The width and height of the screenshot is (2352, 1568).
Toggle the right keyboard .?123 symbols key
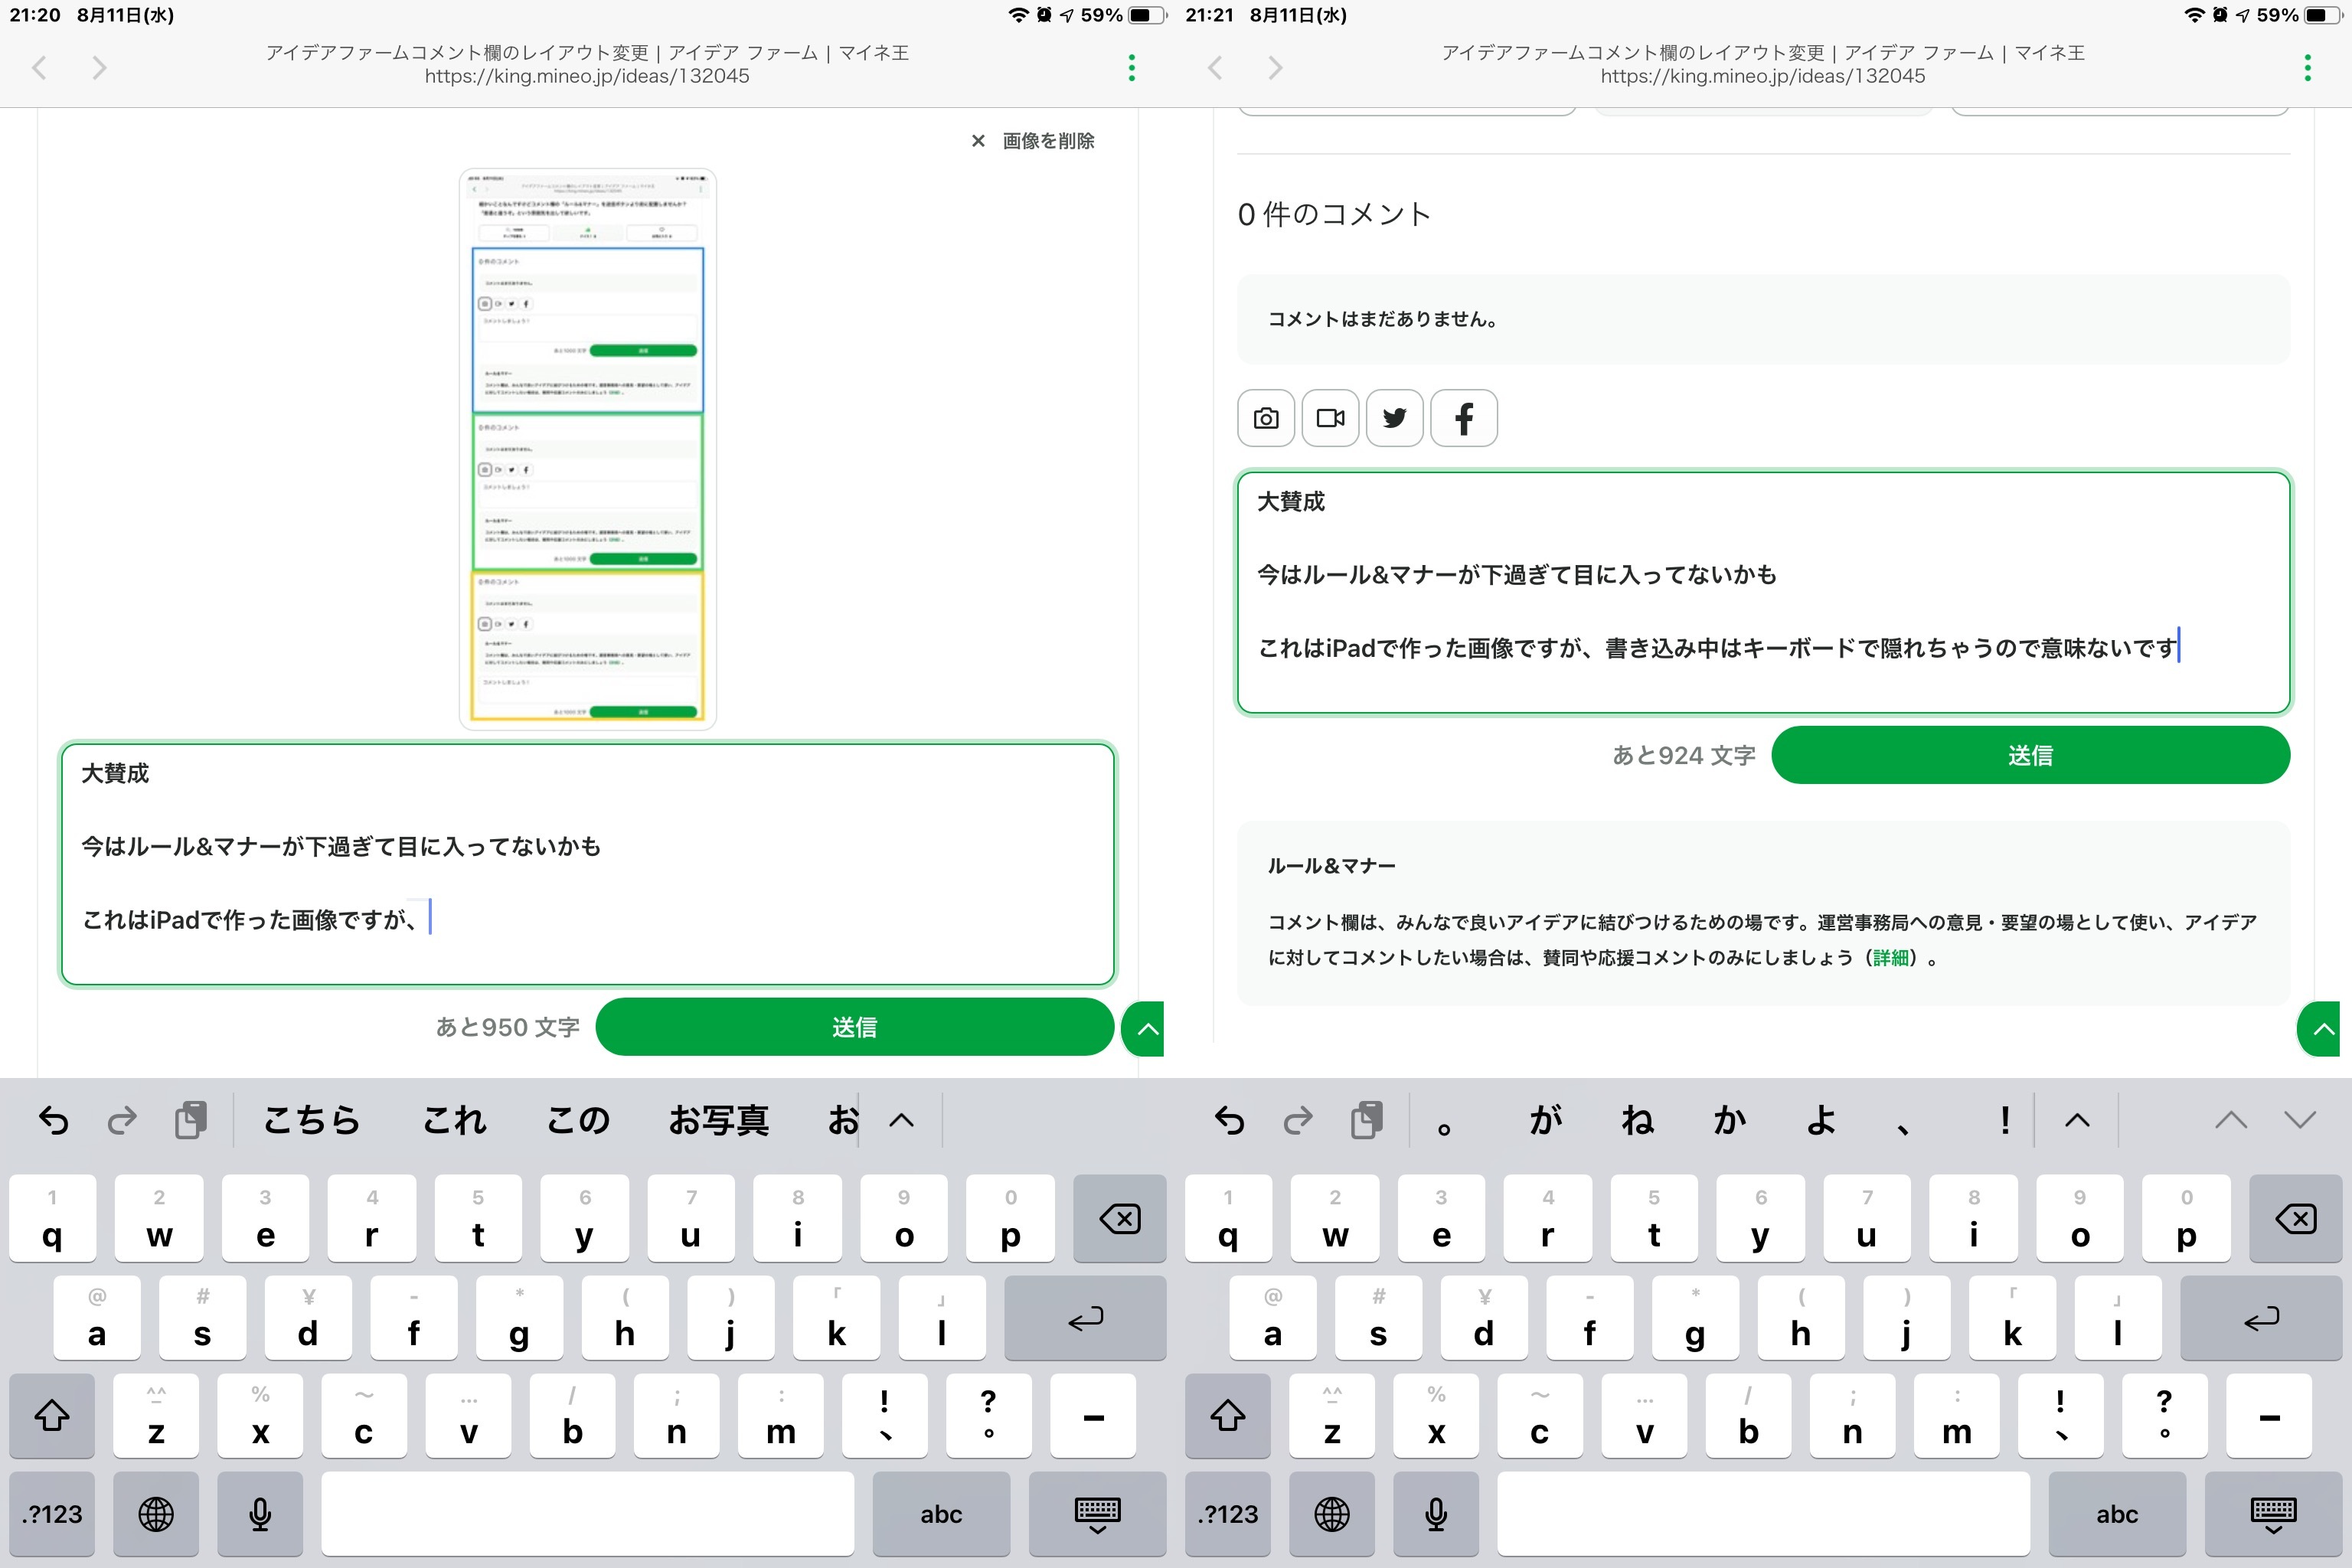1228,1514
